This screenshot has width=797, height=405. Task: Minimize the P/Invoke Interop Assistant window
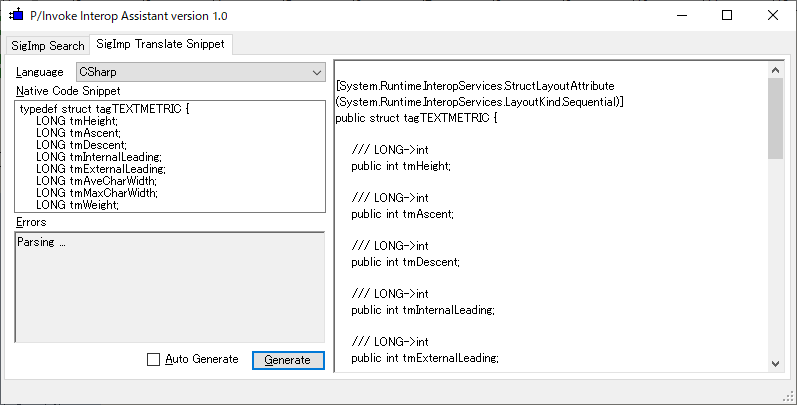point(682,15)
